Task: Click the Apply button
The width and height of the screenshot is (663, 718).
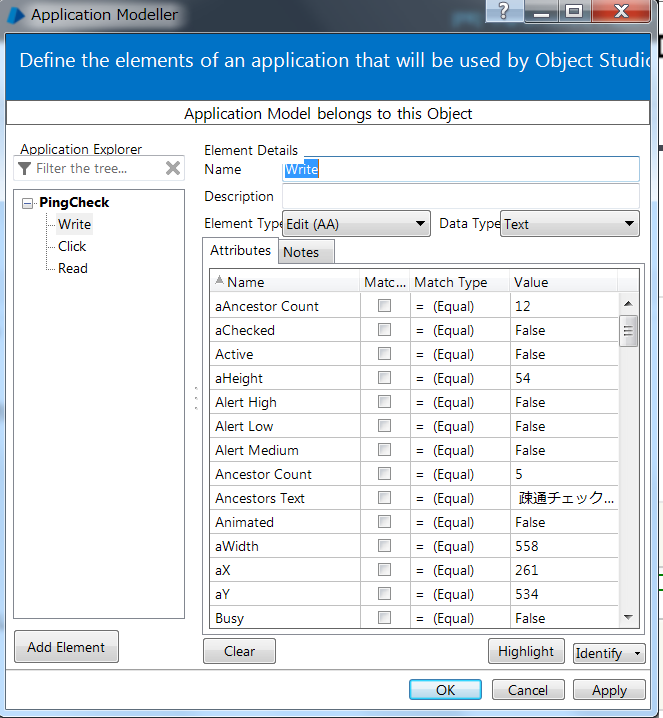Action: (x=609, y=690)
